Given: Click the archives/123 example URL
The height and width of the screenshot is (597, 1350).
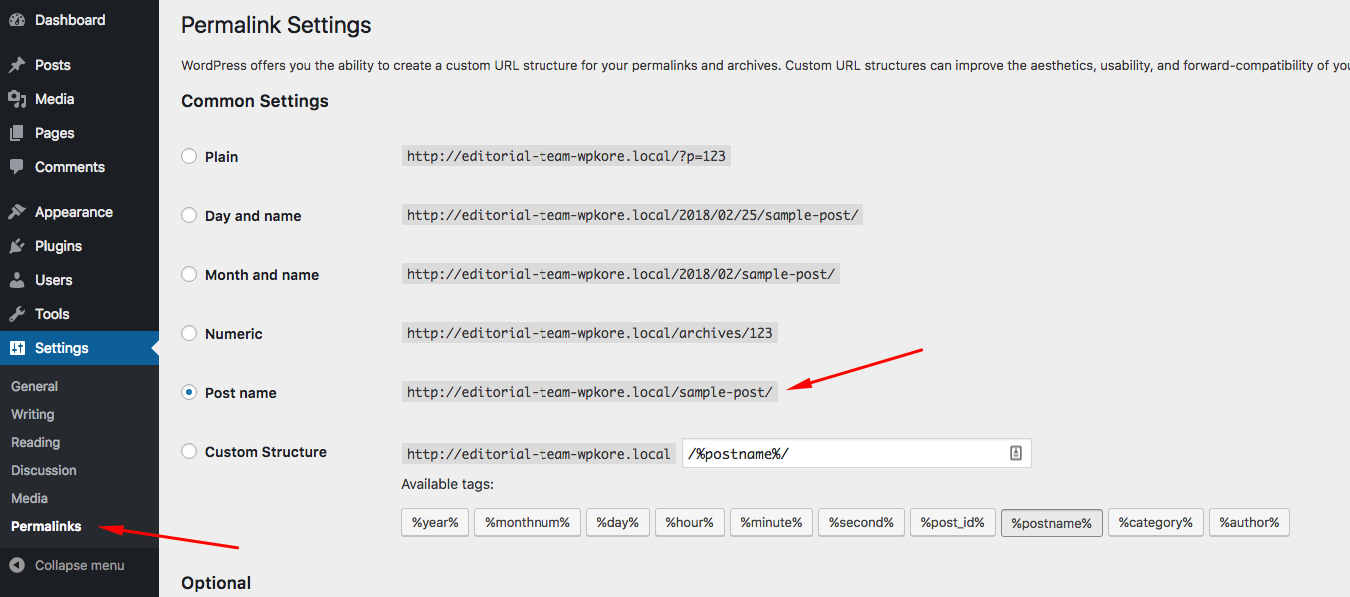Looking at the screenshot, I should (590, 333).
